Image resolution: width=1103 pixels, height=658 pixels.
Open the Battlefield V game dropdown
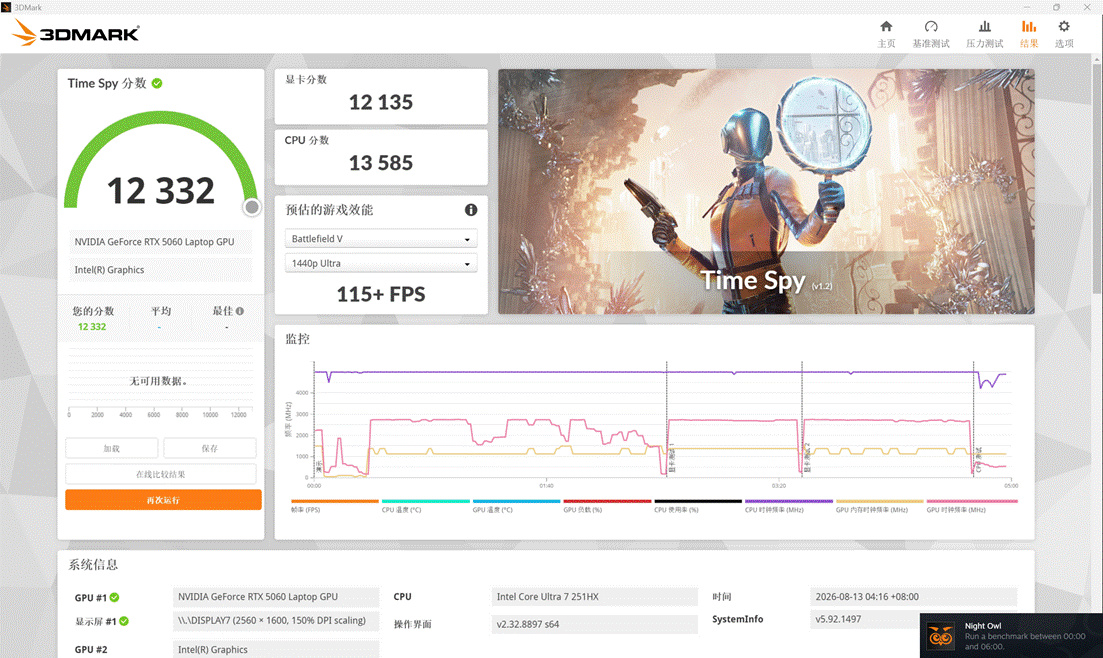pos(381,239)
